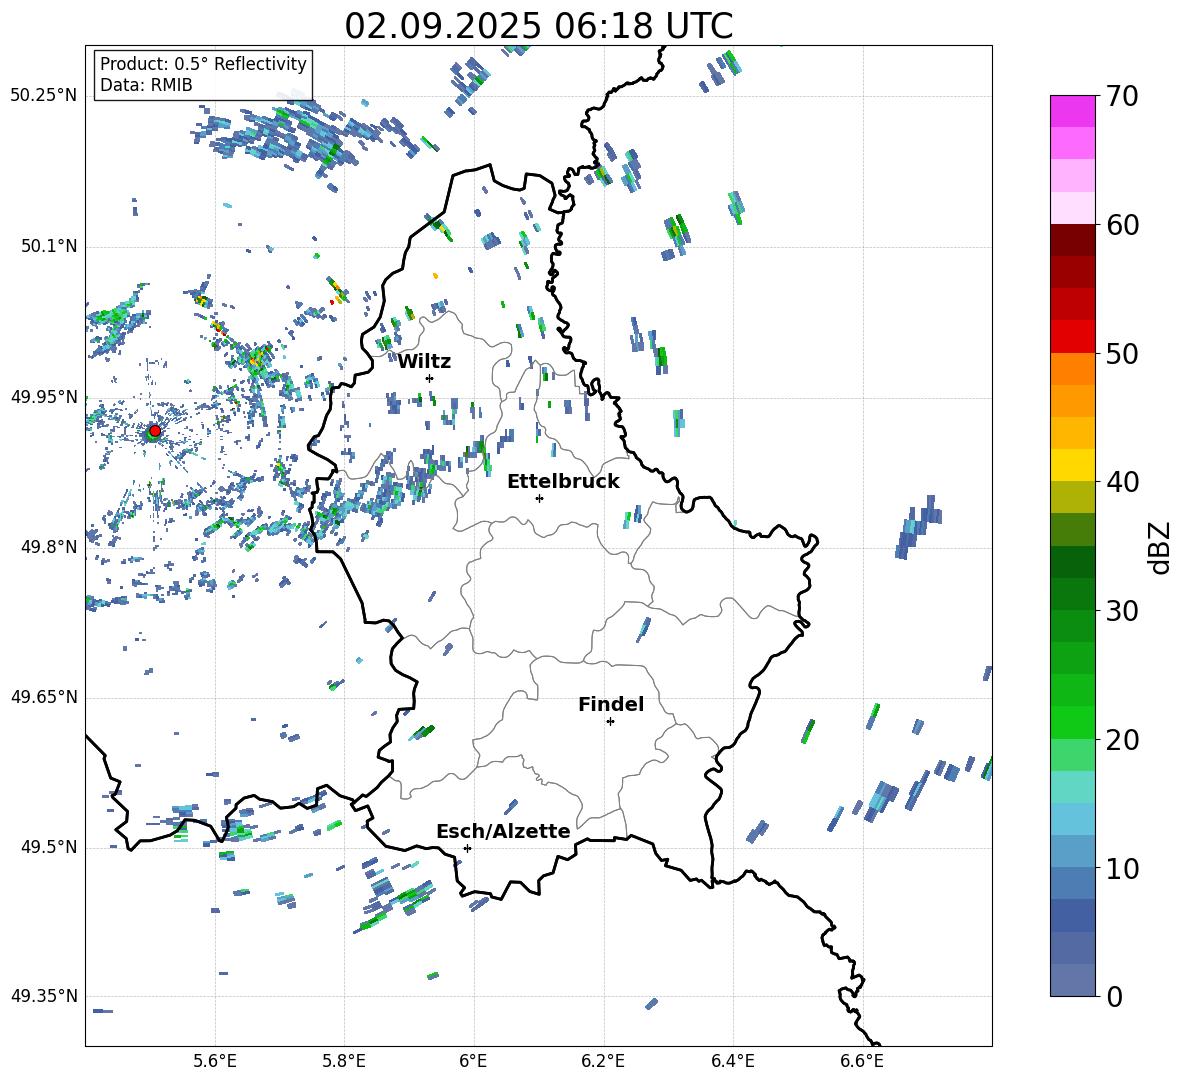Click the orange swatch just below 50

1072,368
